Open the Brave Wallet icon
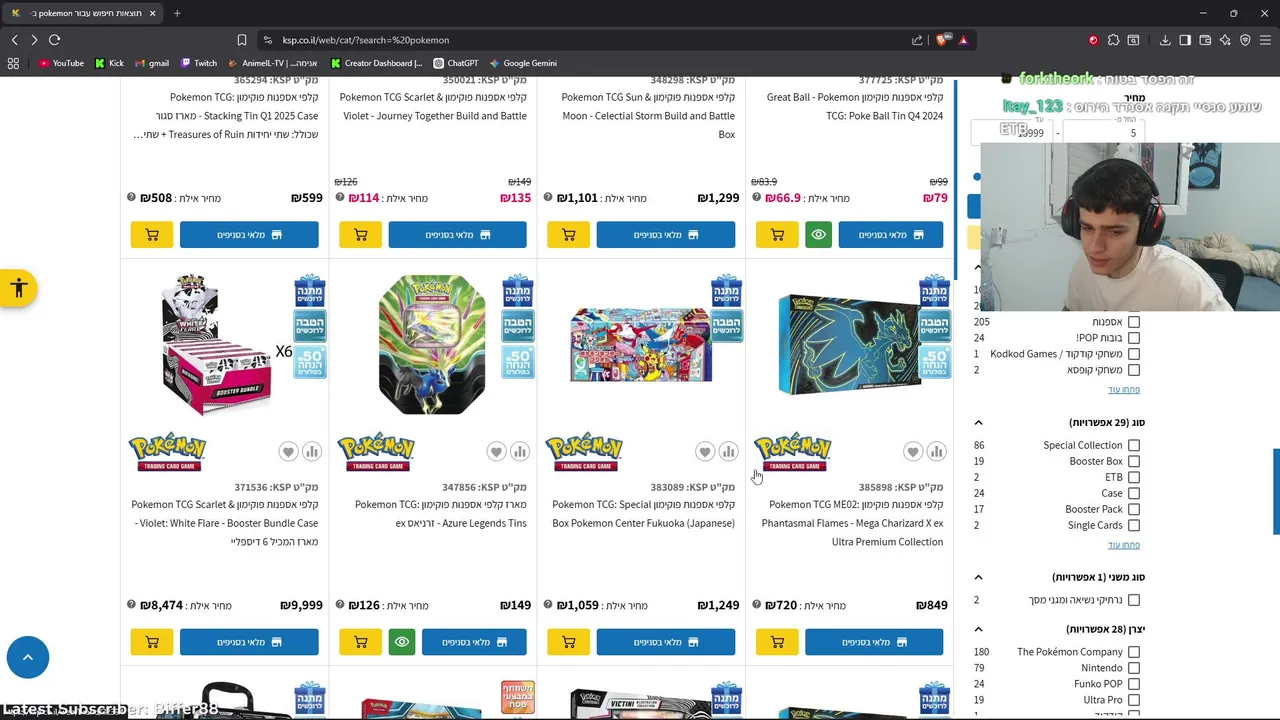 [1205, 40]
